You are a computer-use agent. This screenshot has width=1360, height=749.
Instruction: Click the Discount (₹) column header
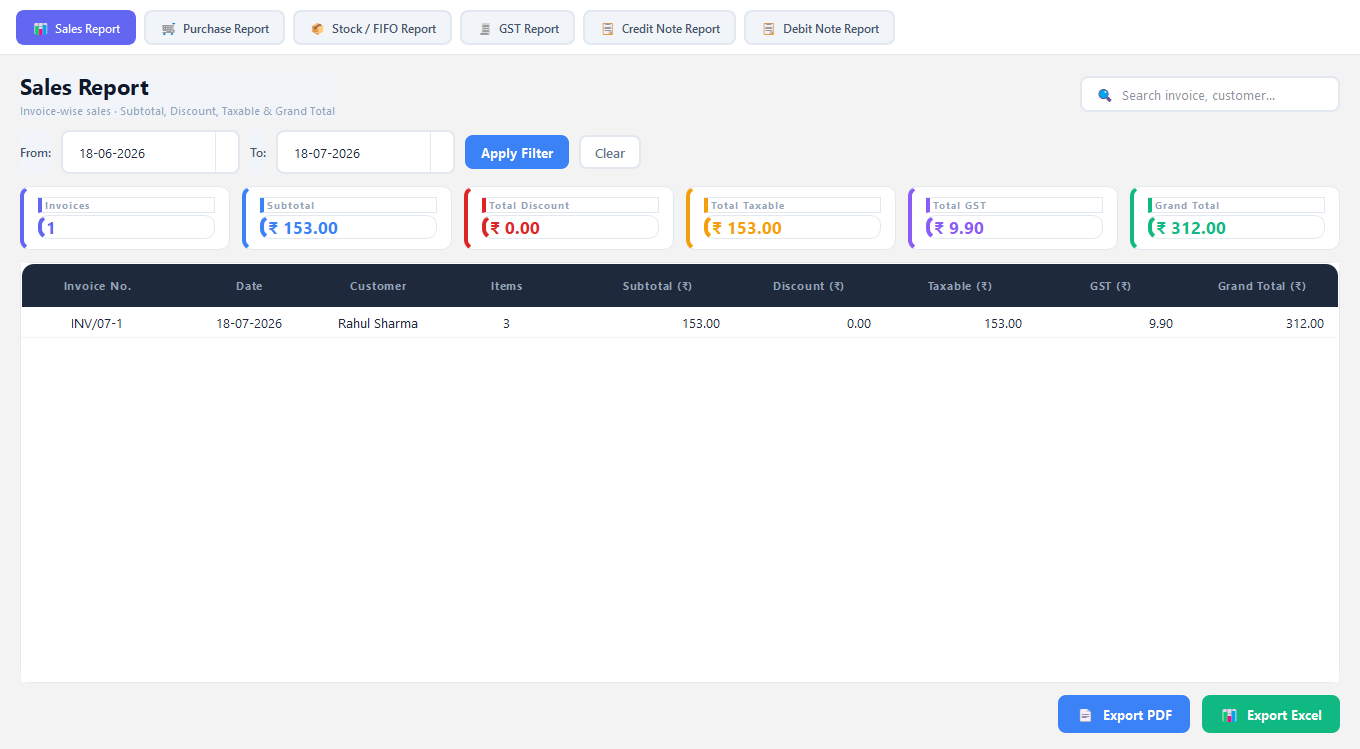click(x=808, y=286)
